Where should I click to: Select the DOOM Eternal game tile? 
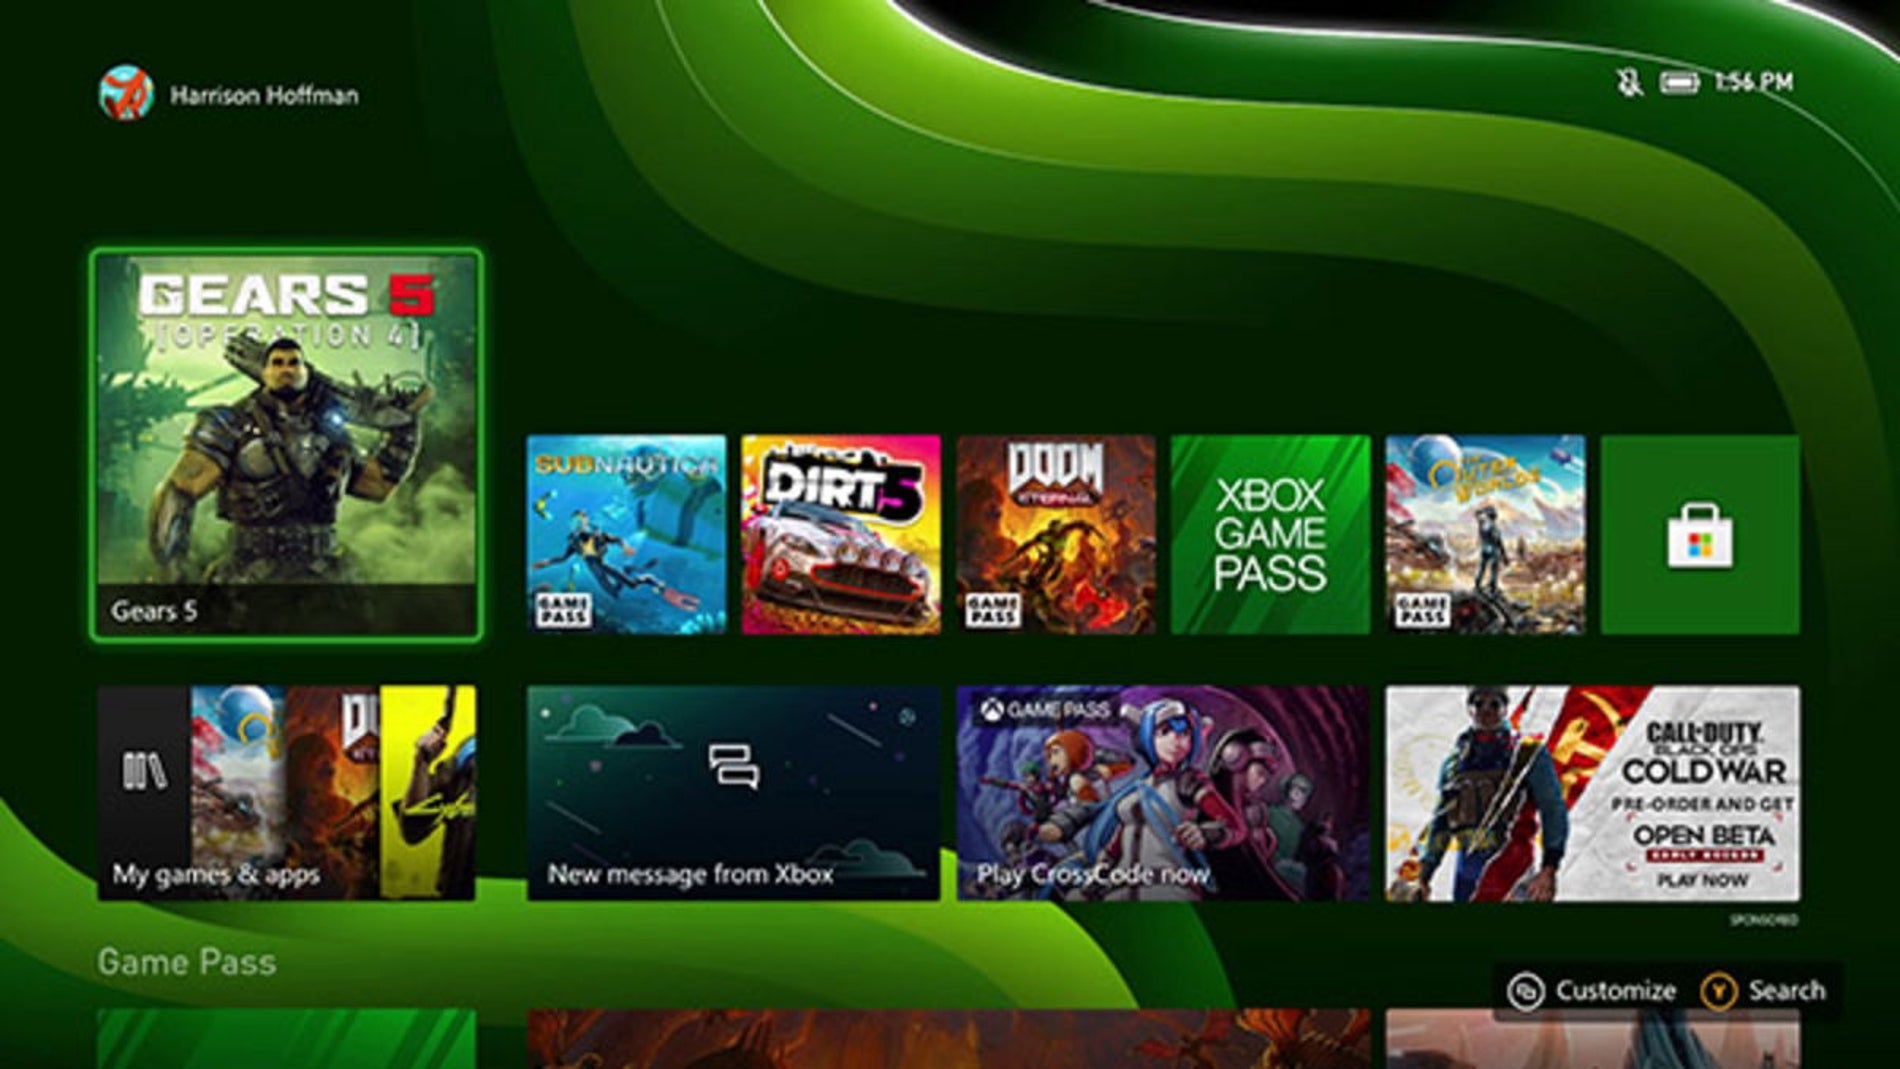click(x=1056, y=535)
